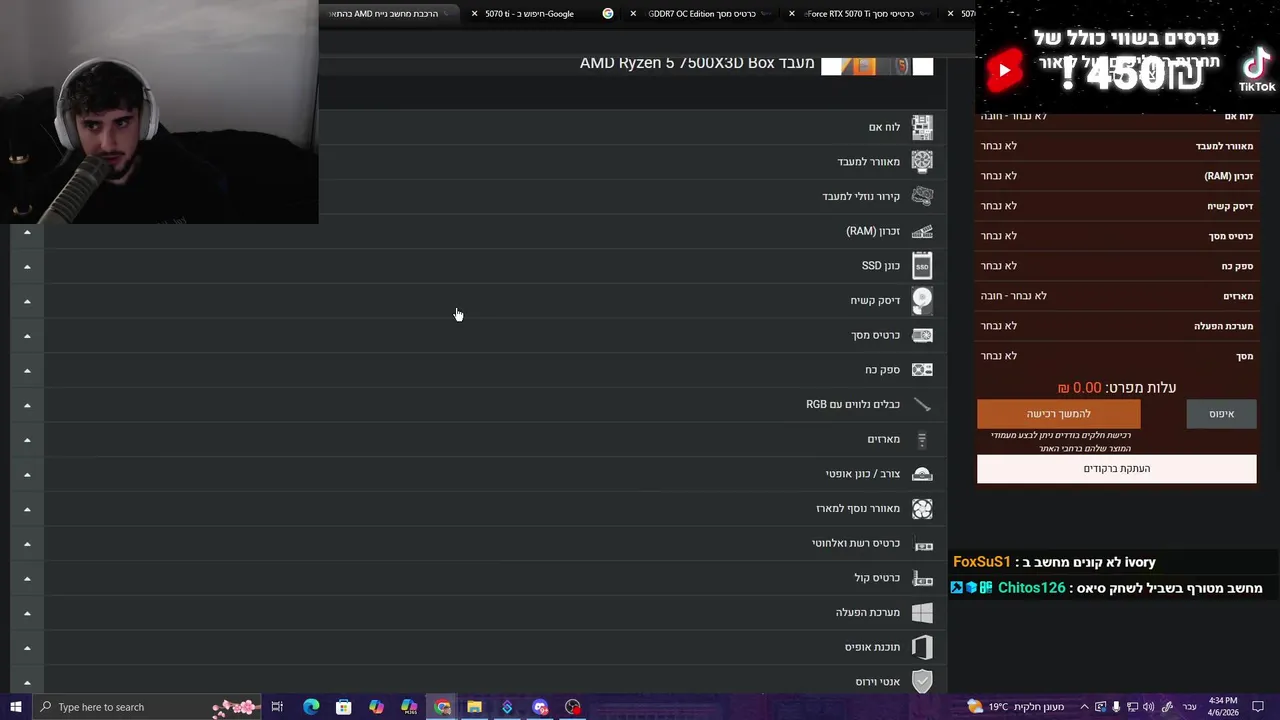Image resolution: width=1280 pixels, height=720 pixels.
Task: Click the זכרון (RAM) row in the summary panel
Action: pos(1116,176)
